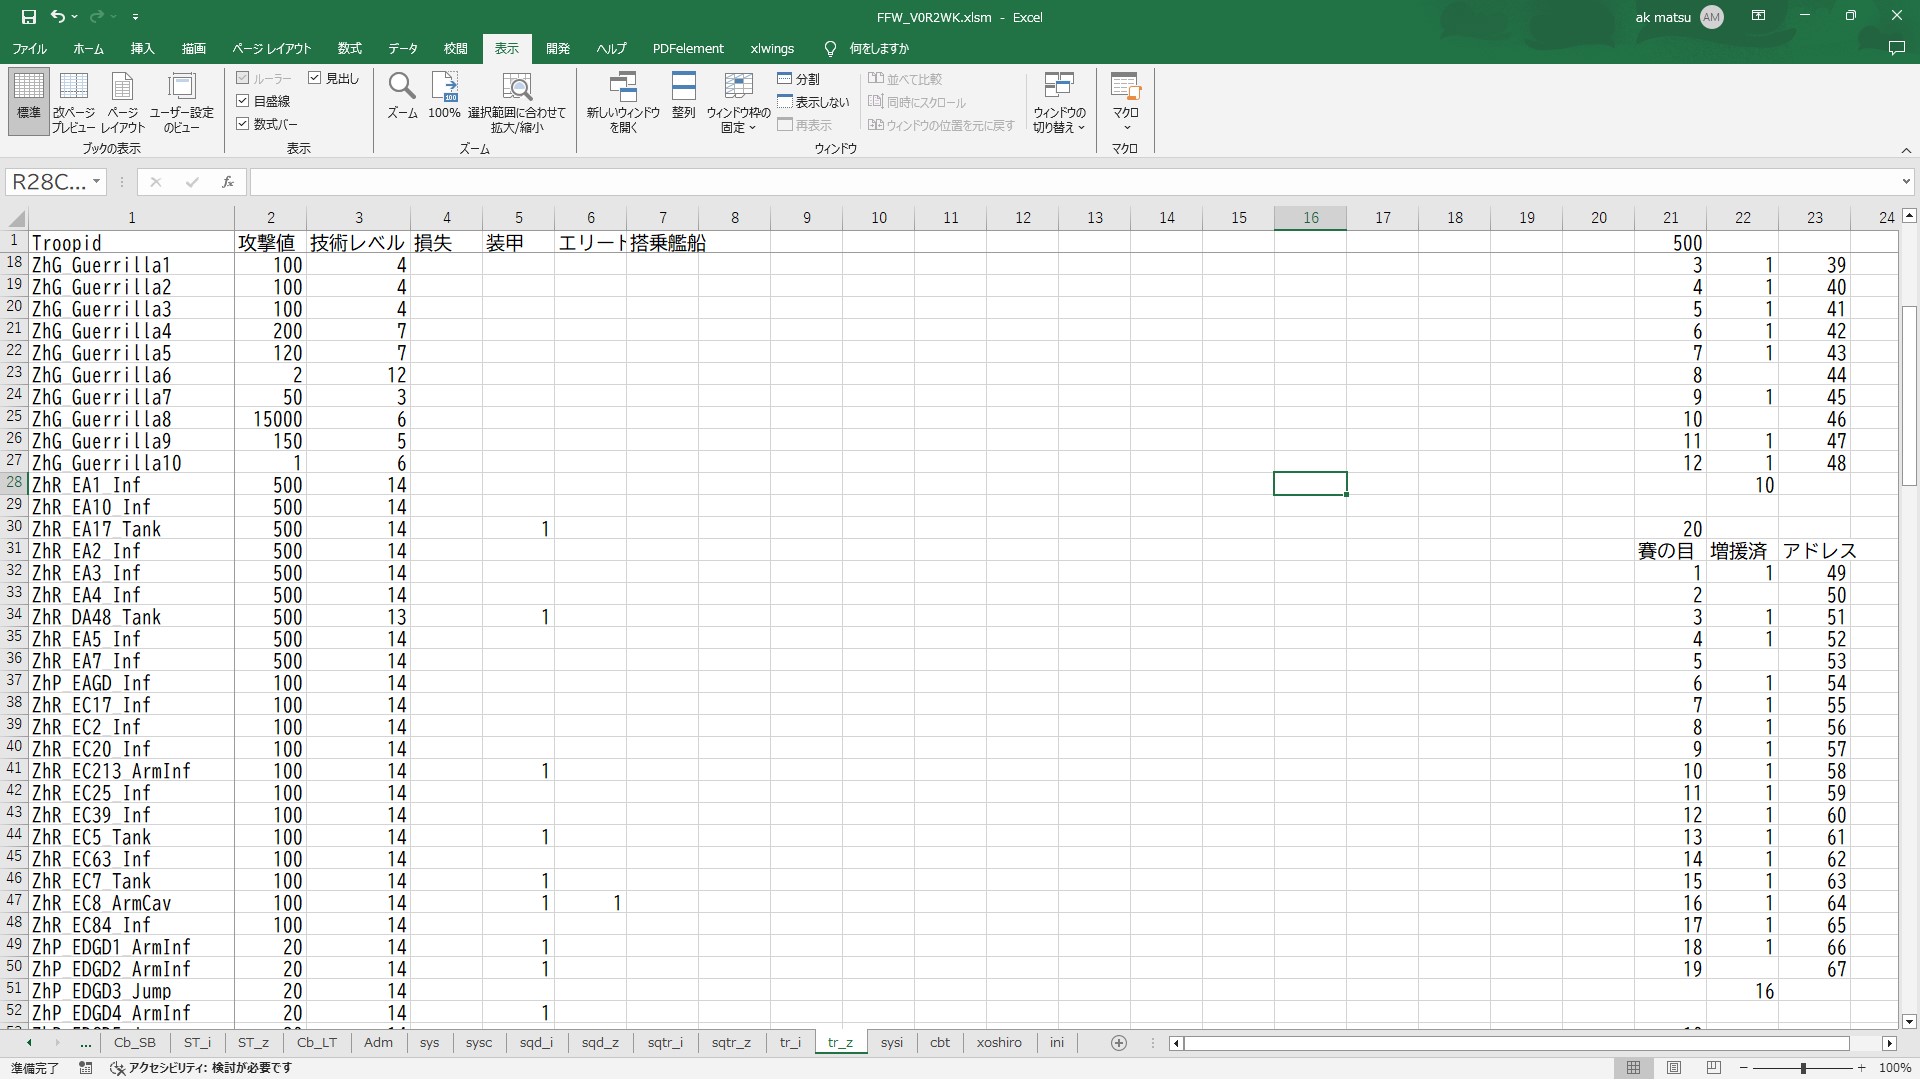Screen dimensions: 1920x1080
Task: Click normal view icon in status bar
Action: point(1633,1068)
